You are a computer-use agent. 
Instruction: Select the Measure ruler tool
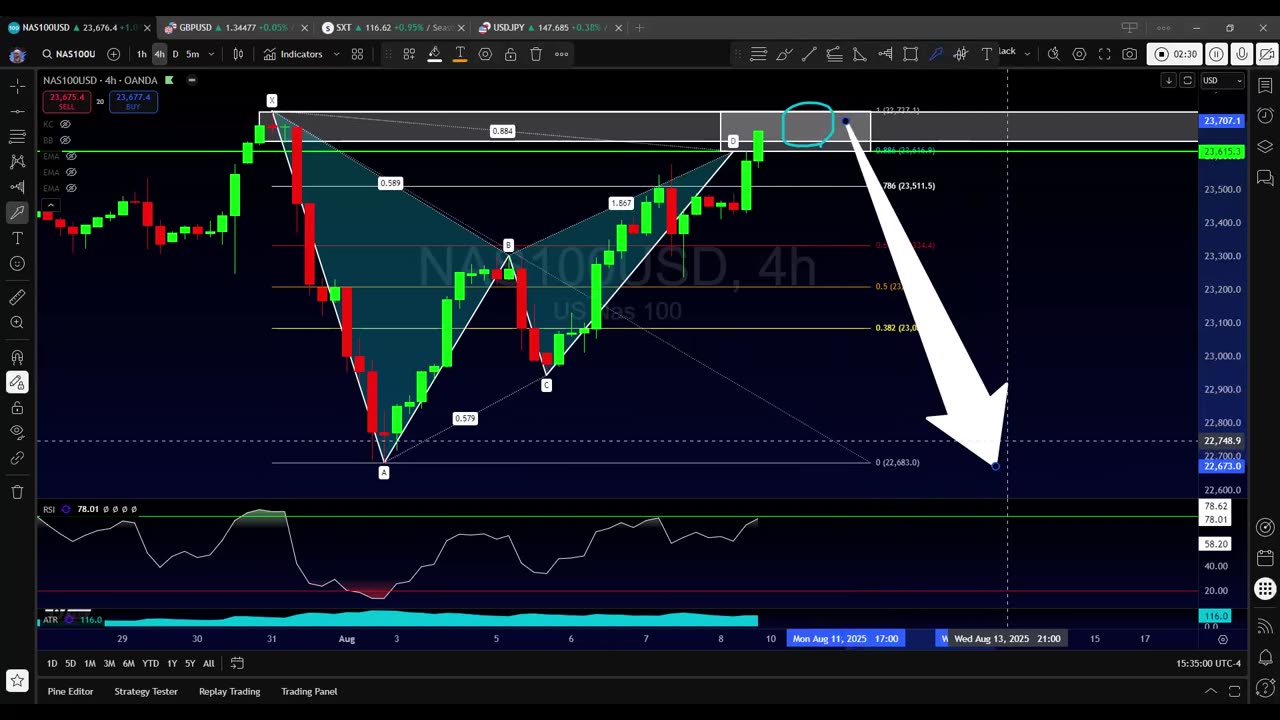[17, 298]
